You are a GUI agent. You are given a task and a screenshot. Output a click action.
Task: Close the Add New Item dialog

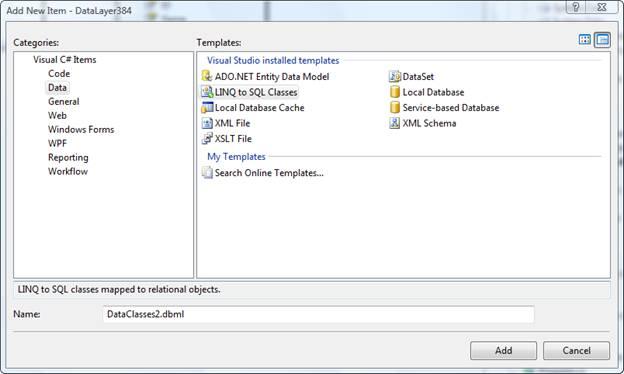point(602,7)
